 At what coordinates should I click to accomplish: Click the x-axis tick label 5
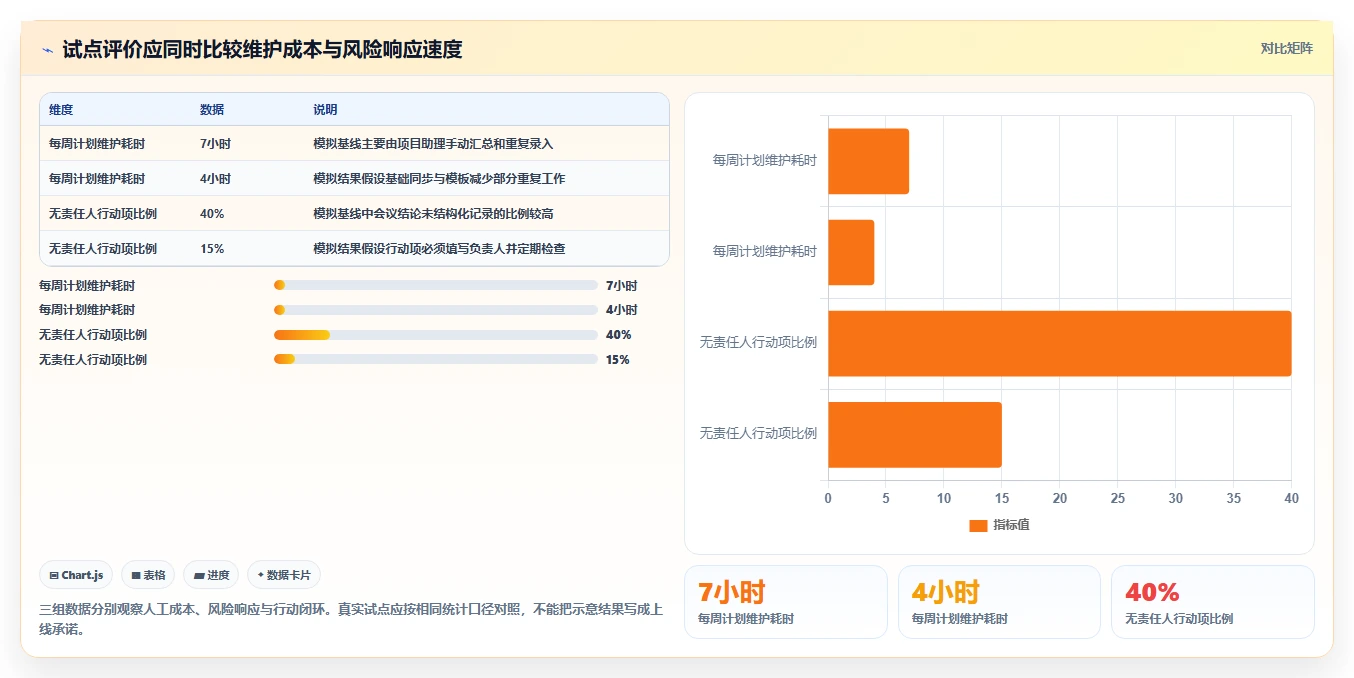[x=886, y=498]
